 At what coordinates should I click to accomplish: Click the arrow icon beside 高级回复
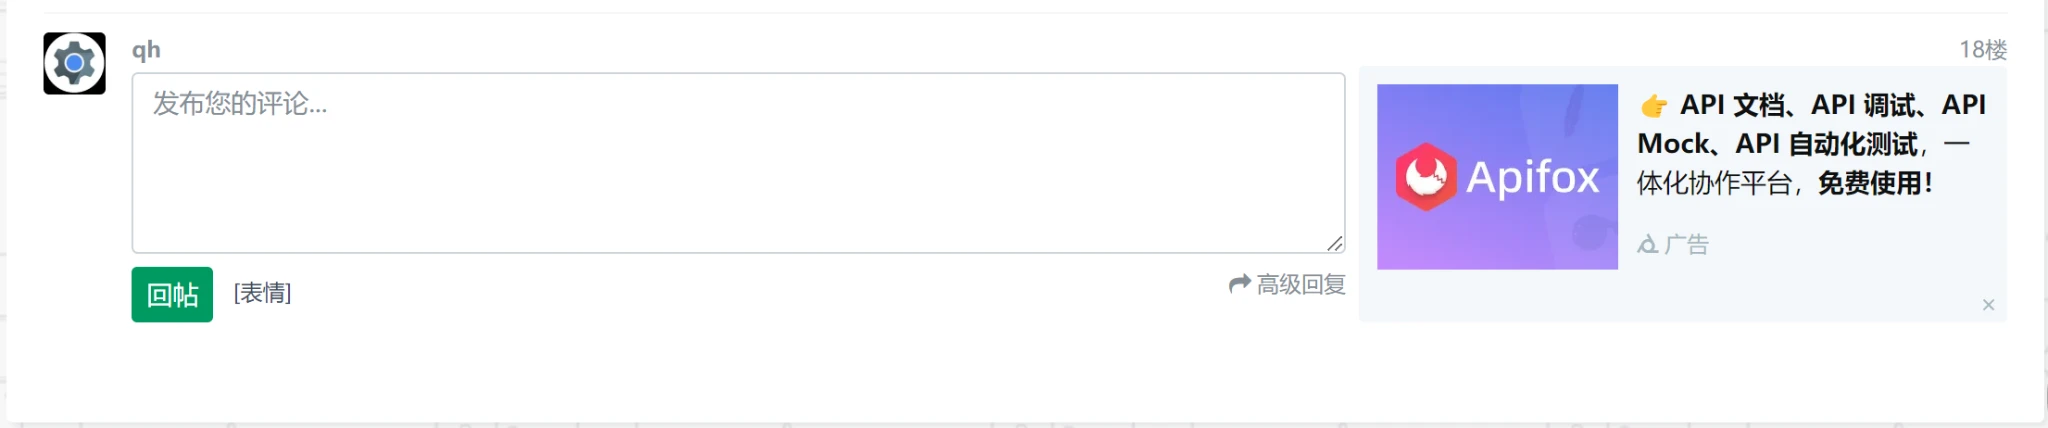click(x=1239, y=284)
